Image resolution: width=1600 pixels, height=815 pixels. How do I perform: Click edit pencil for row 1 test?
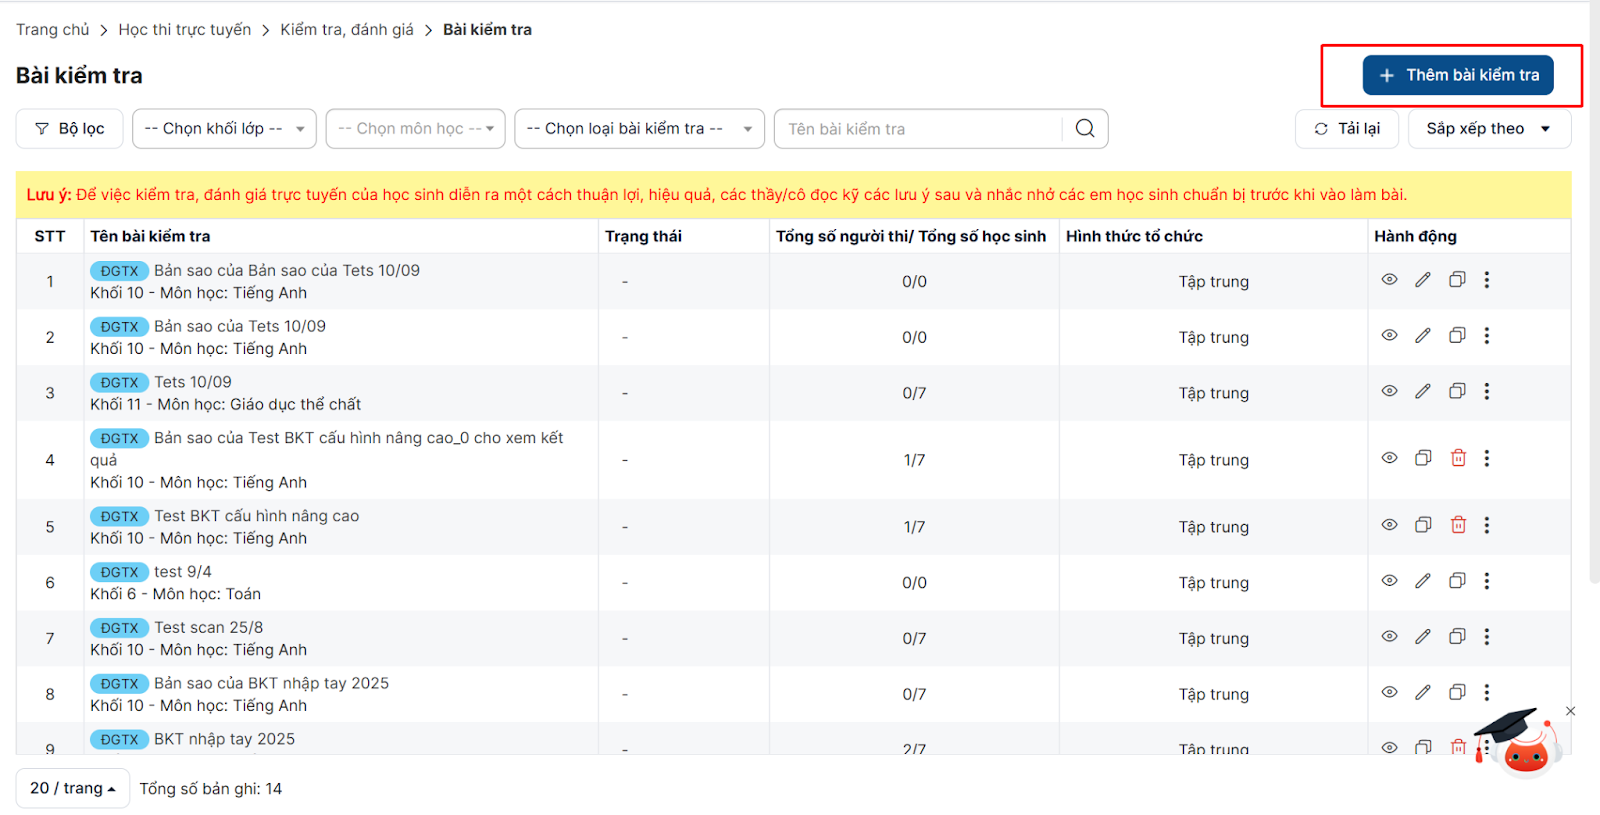1423,280
